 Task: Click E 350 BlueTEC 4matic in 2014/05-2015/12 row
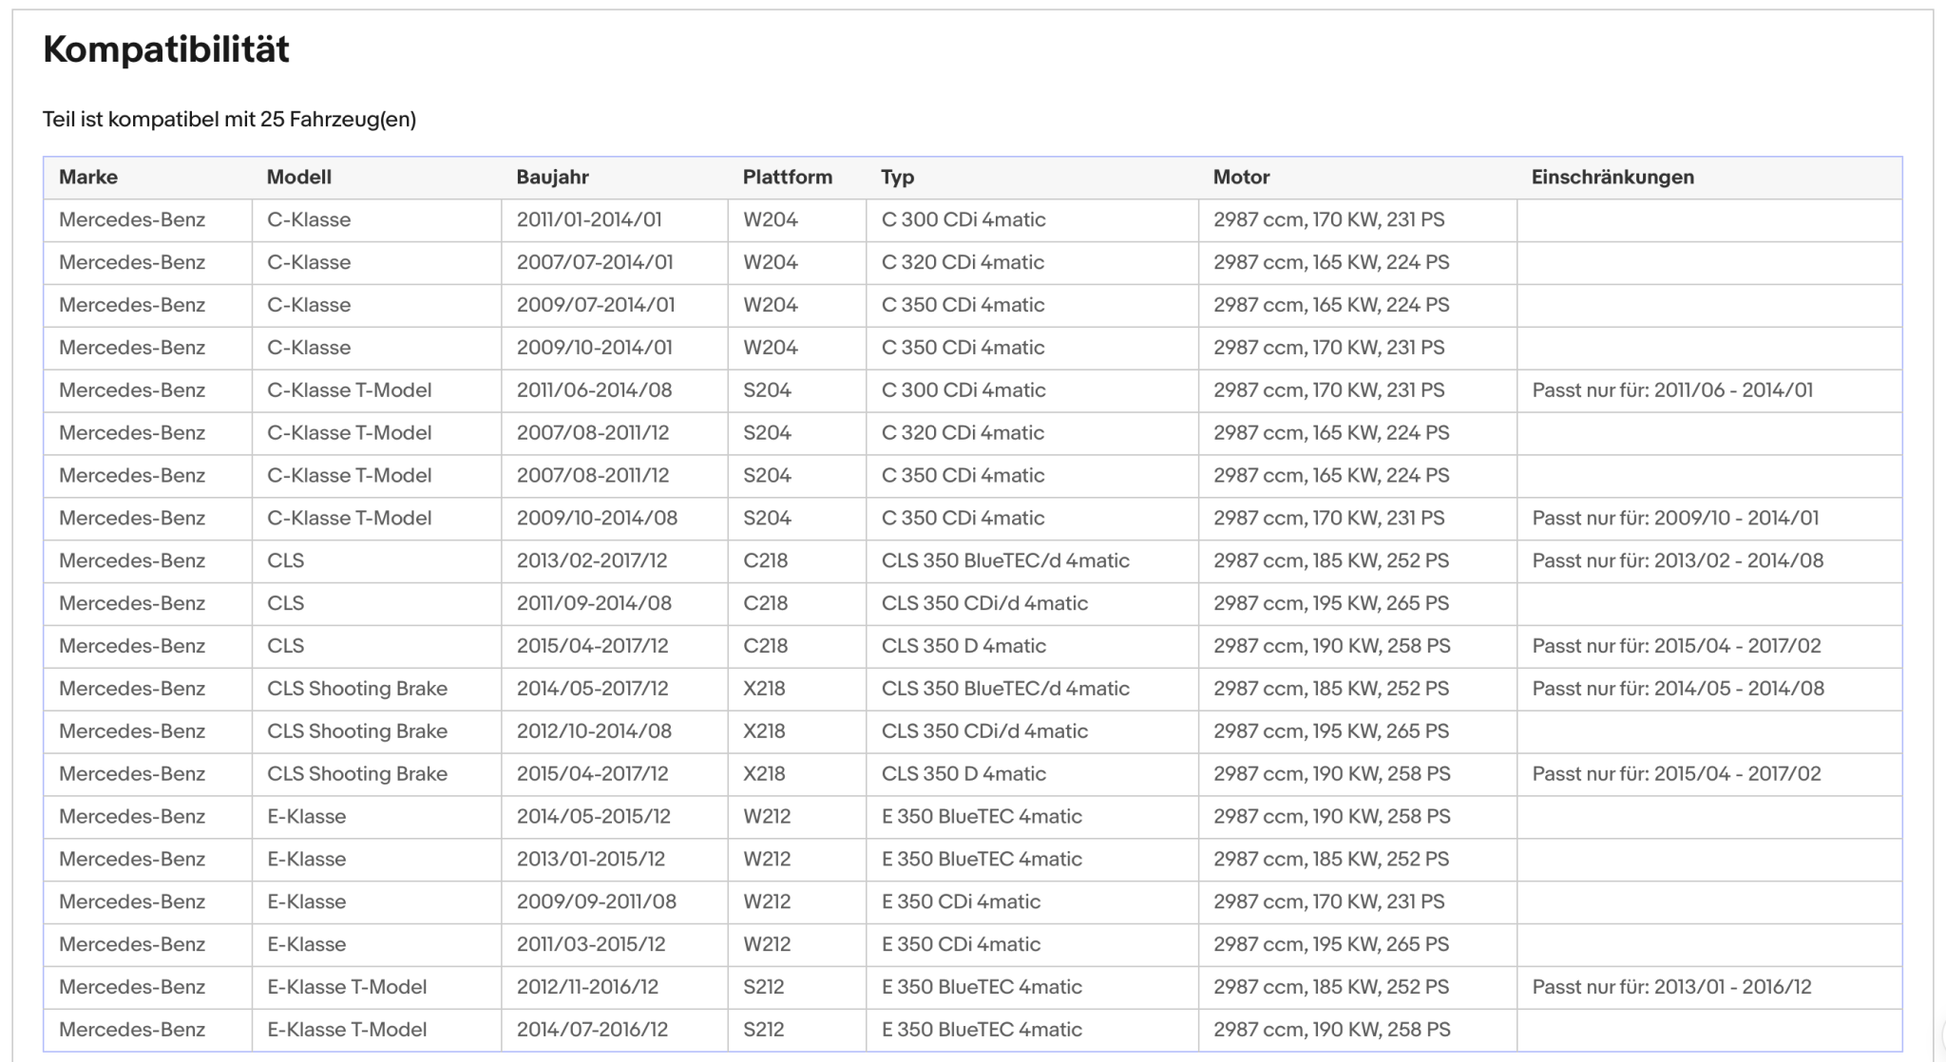(981, 817)
